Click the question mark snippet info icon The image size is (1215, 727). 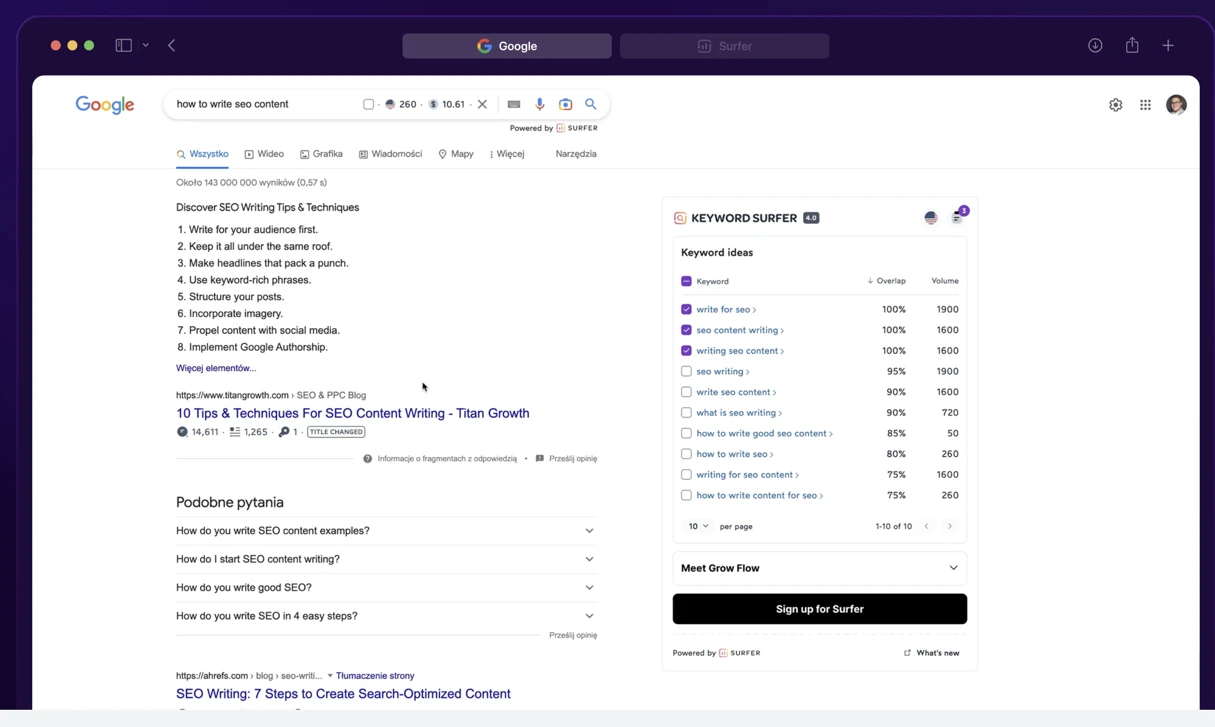tap(368, 459)
